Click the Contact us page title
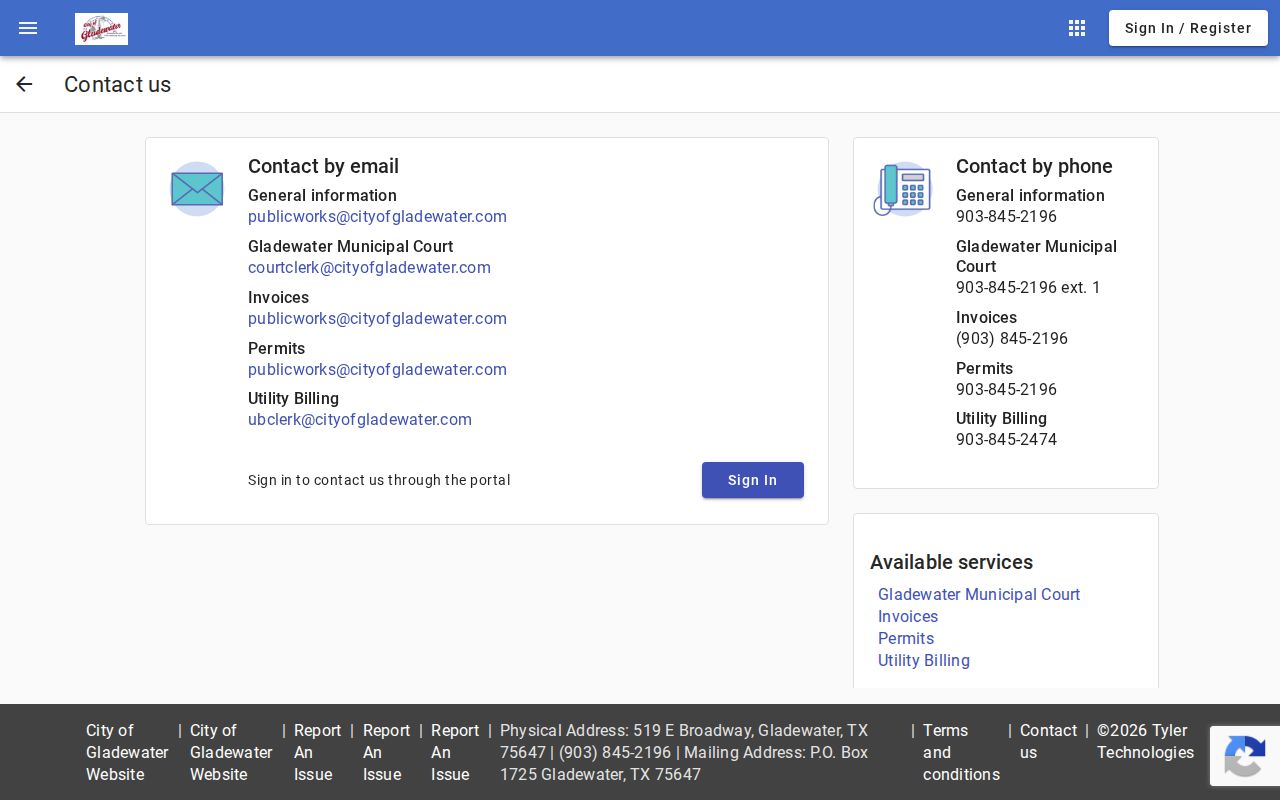 117,84
